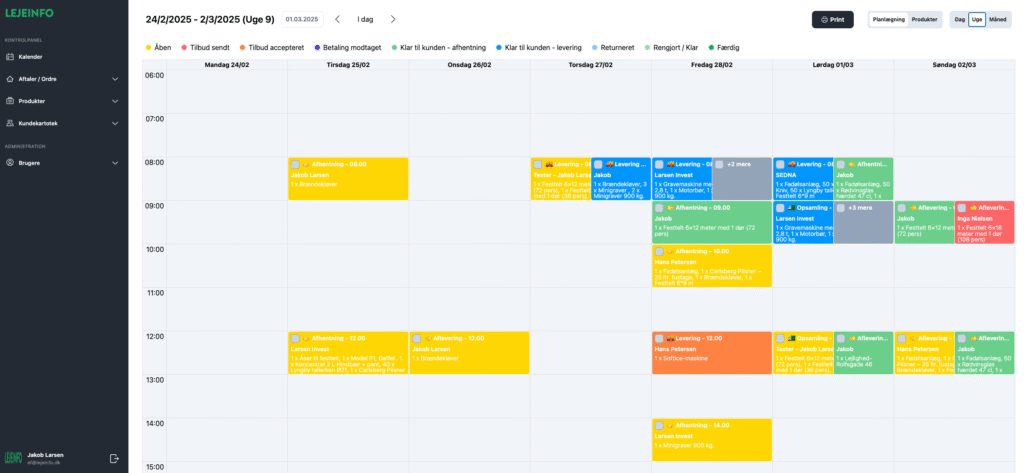1024x473 pixels.
Task: Click the Returneret legend label
Action: (x=616, y=48)
